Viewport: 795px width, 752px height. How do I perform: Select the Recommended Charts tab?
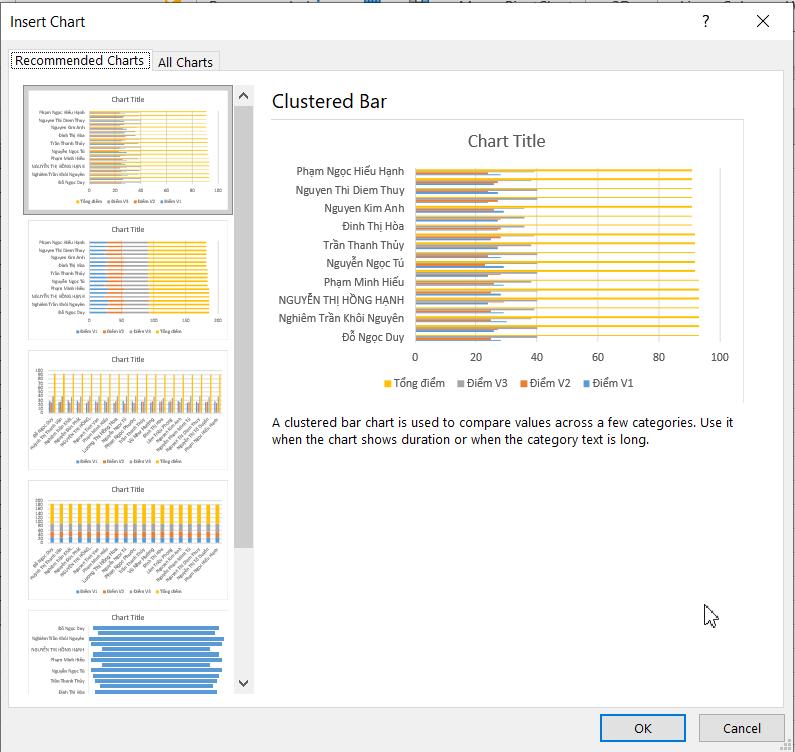(x=80, y=61)
